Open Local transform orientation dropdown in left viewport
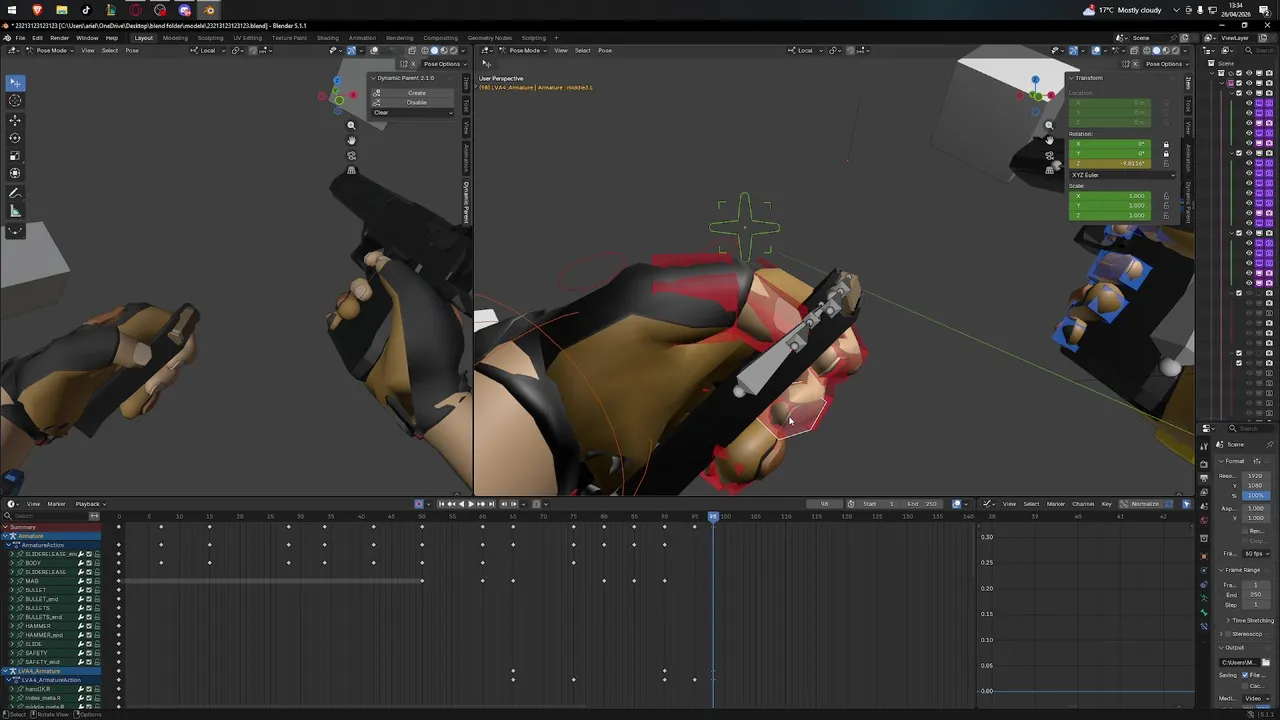Screen dimensions: 1280x720 [208, 50]
